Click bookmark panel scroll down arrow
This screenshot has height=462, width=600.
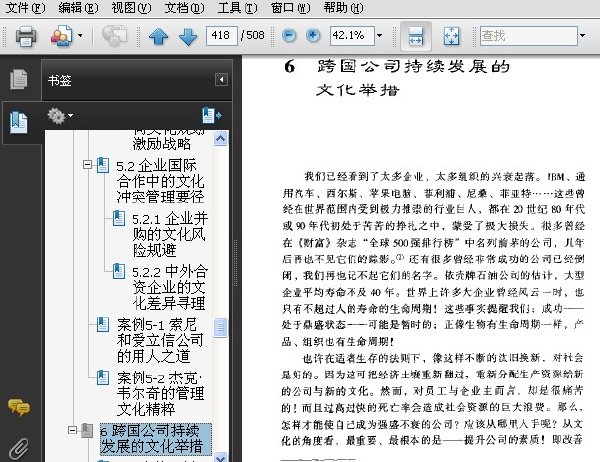[220, 457]
